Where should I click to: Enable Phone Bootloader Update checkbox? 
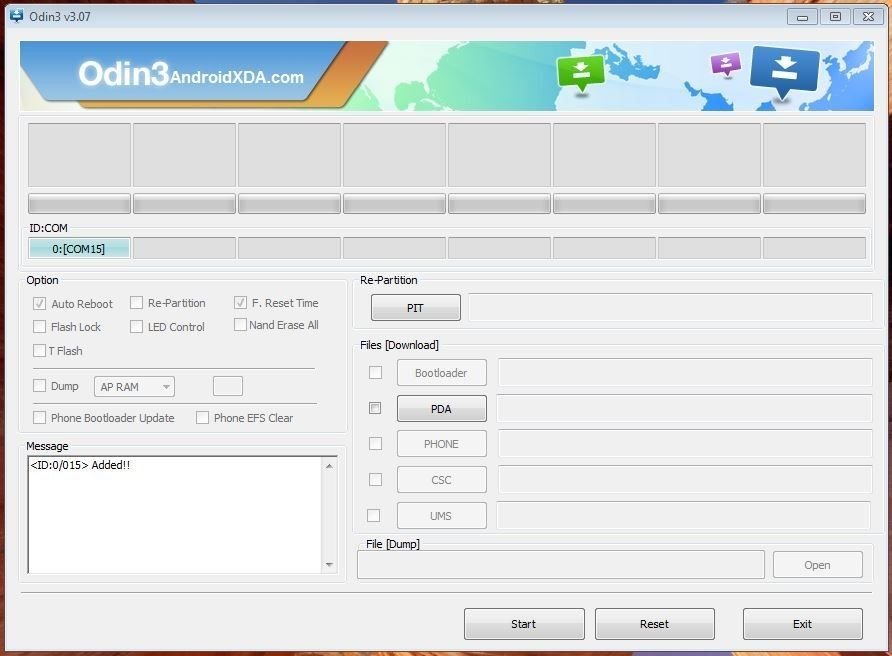click(39, 418)
